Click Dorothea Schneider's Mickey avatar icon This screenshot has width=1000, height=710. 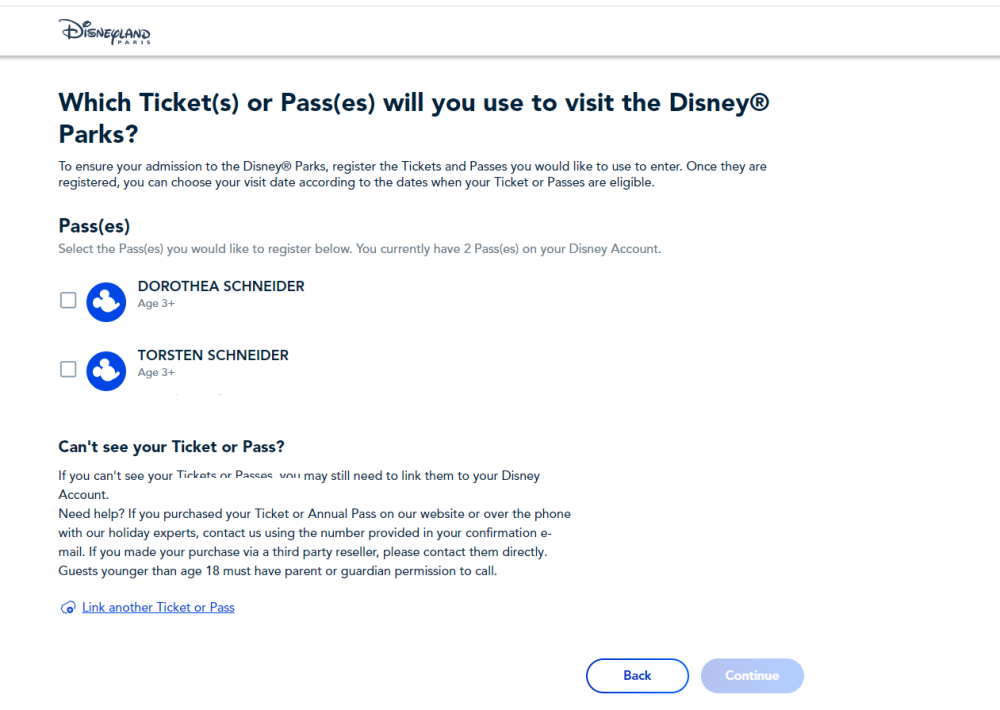click(106, 302)
